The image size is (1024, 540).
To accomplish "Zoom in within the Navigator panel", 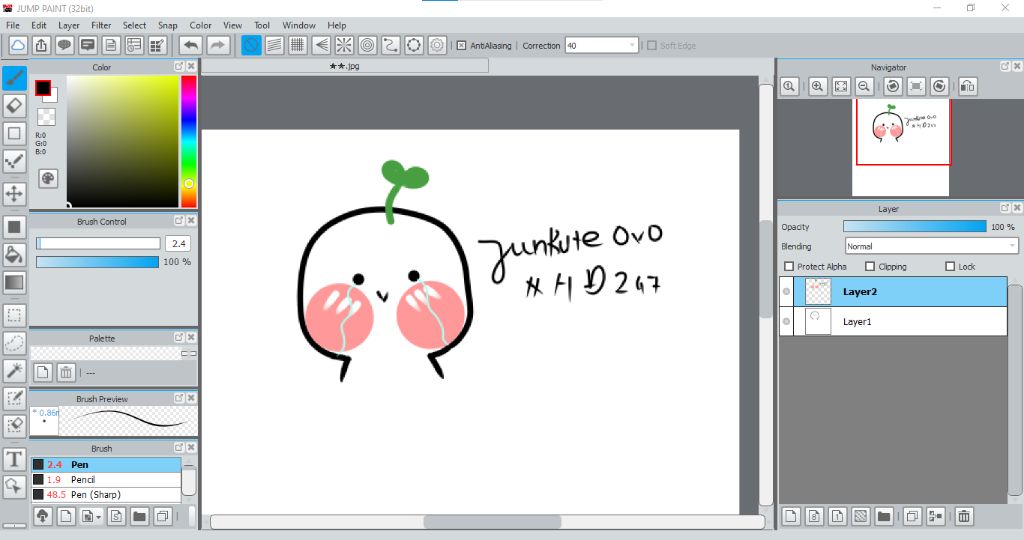I will [x=818, y=86].
